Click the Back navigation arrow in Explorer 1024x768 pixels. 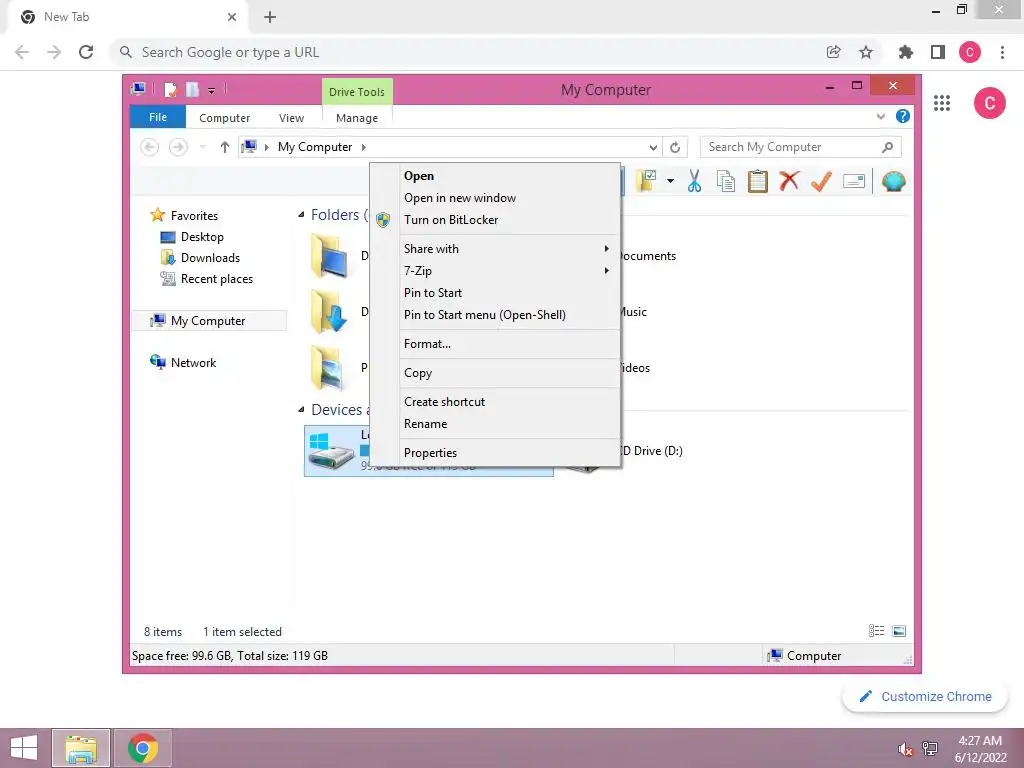pos(150,147)
